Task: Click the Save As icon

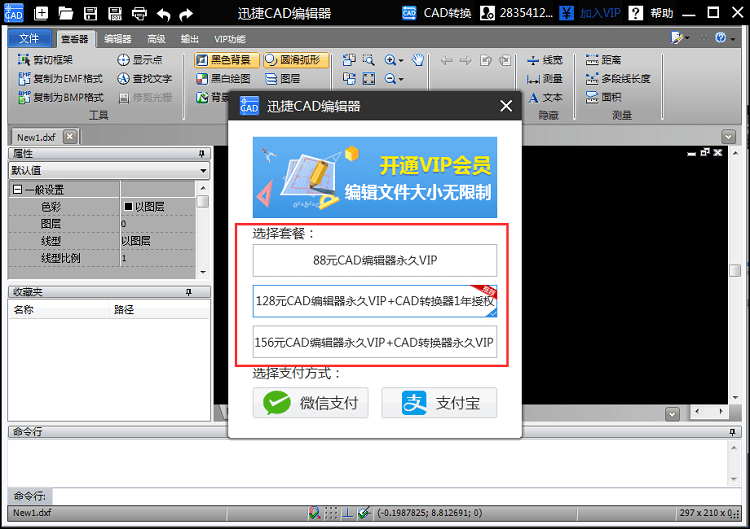Action: [x=115, y=13]
